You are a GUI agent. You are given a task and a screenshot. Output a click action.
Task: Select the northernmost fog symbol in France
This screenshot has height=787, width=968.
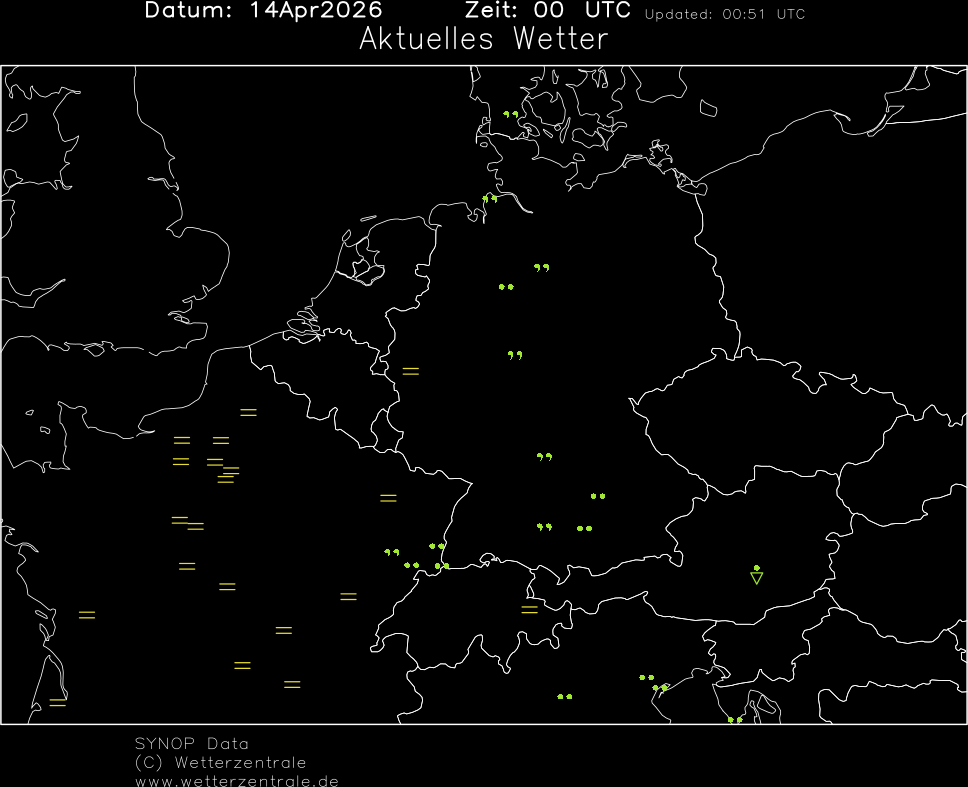(248, 412)
